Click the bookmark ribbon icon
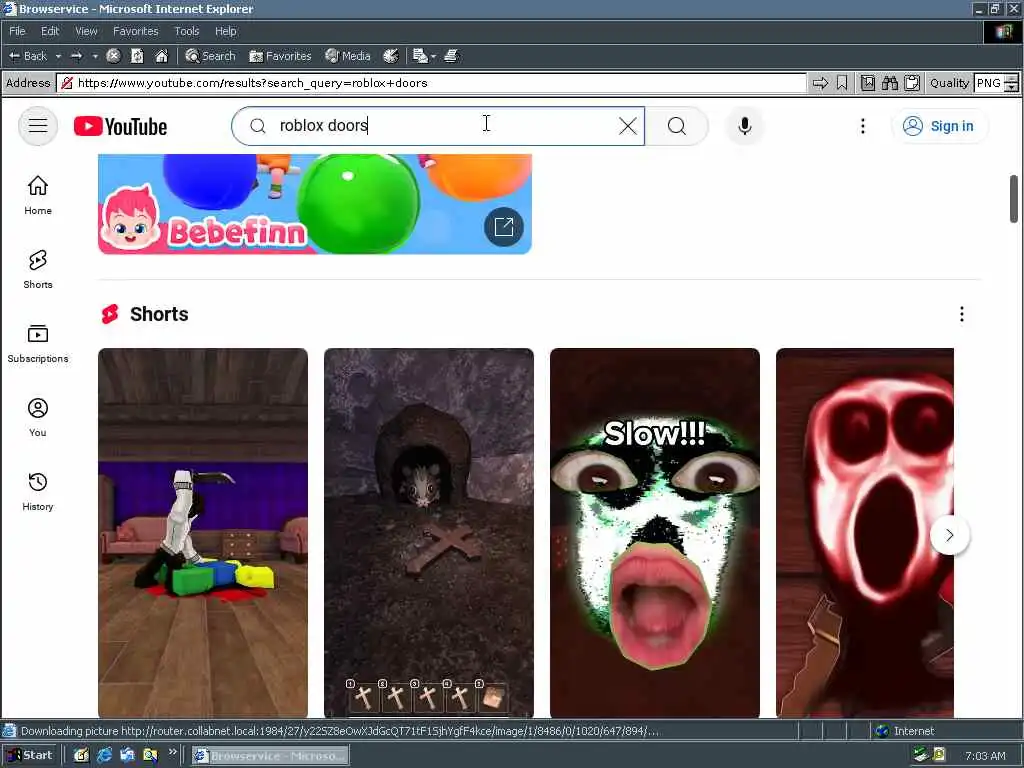This screenshot has height=768, width=1024. [x=842, y=83]
